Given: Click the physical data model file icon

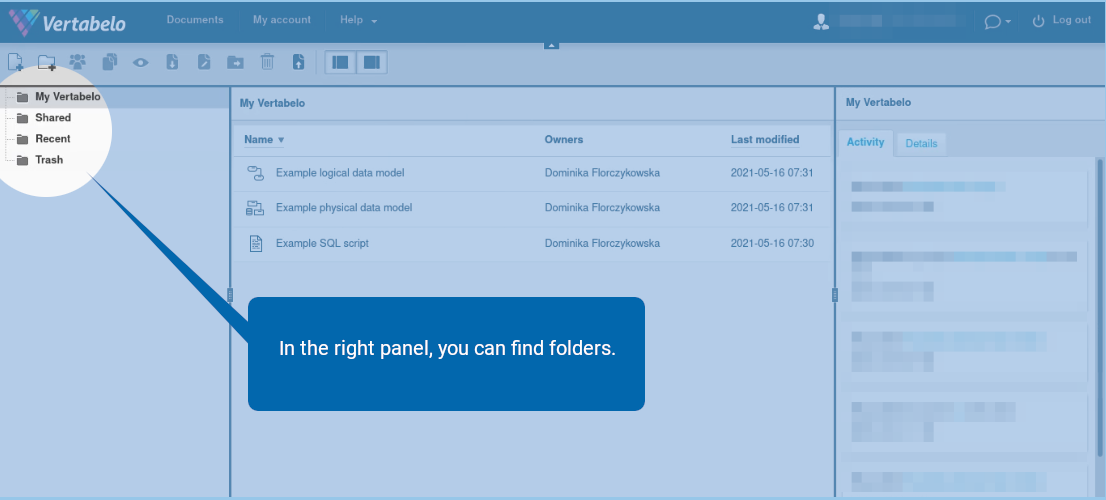Looking at the screenshot, I should 255,208.
